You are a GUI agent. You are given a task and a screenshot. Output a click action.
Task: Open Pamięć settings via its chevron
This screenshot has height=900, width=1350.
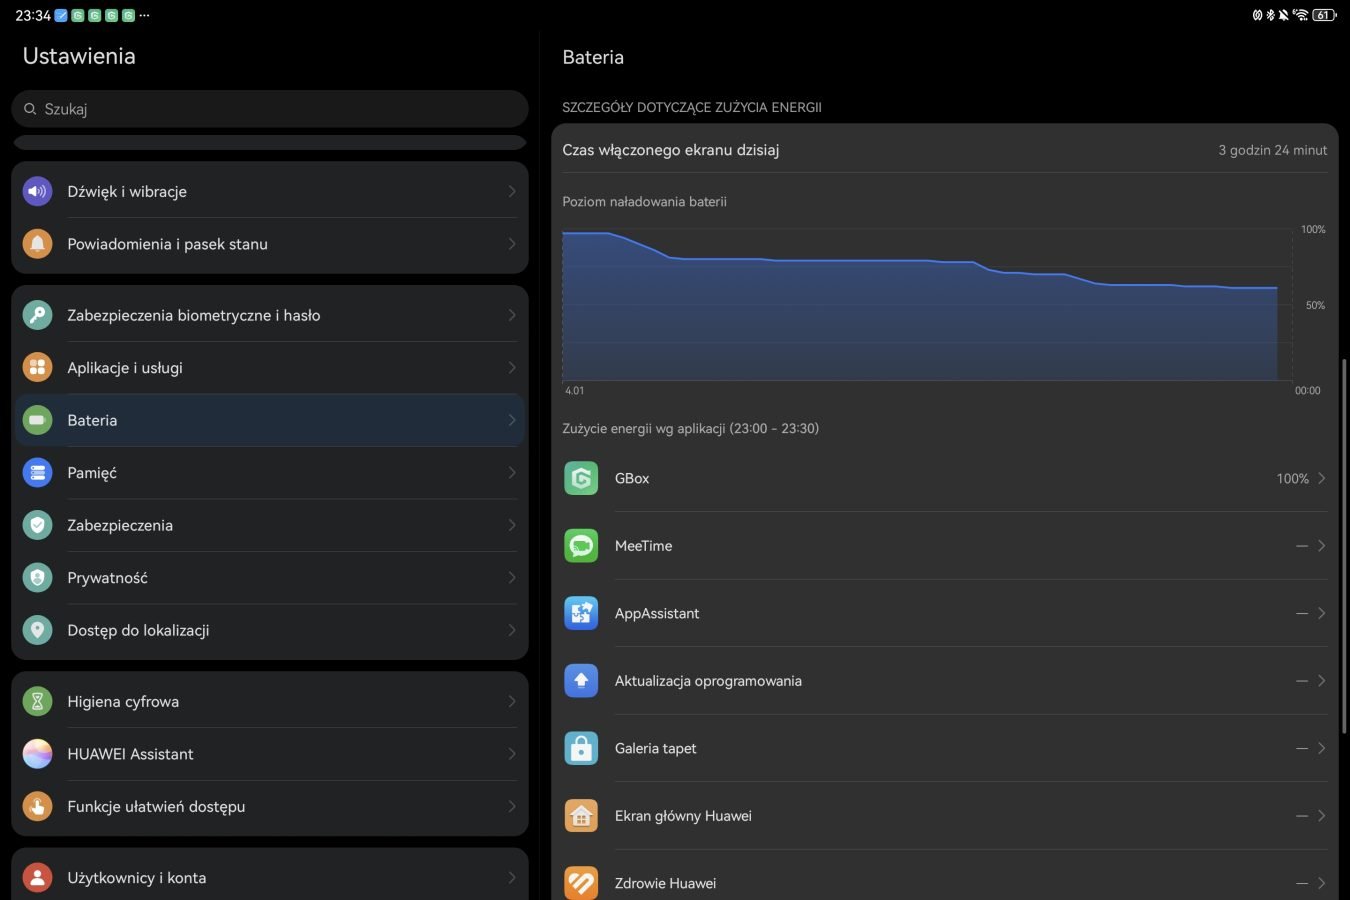511,473
